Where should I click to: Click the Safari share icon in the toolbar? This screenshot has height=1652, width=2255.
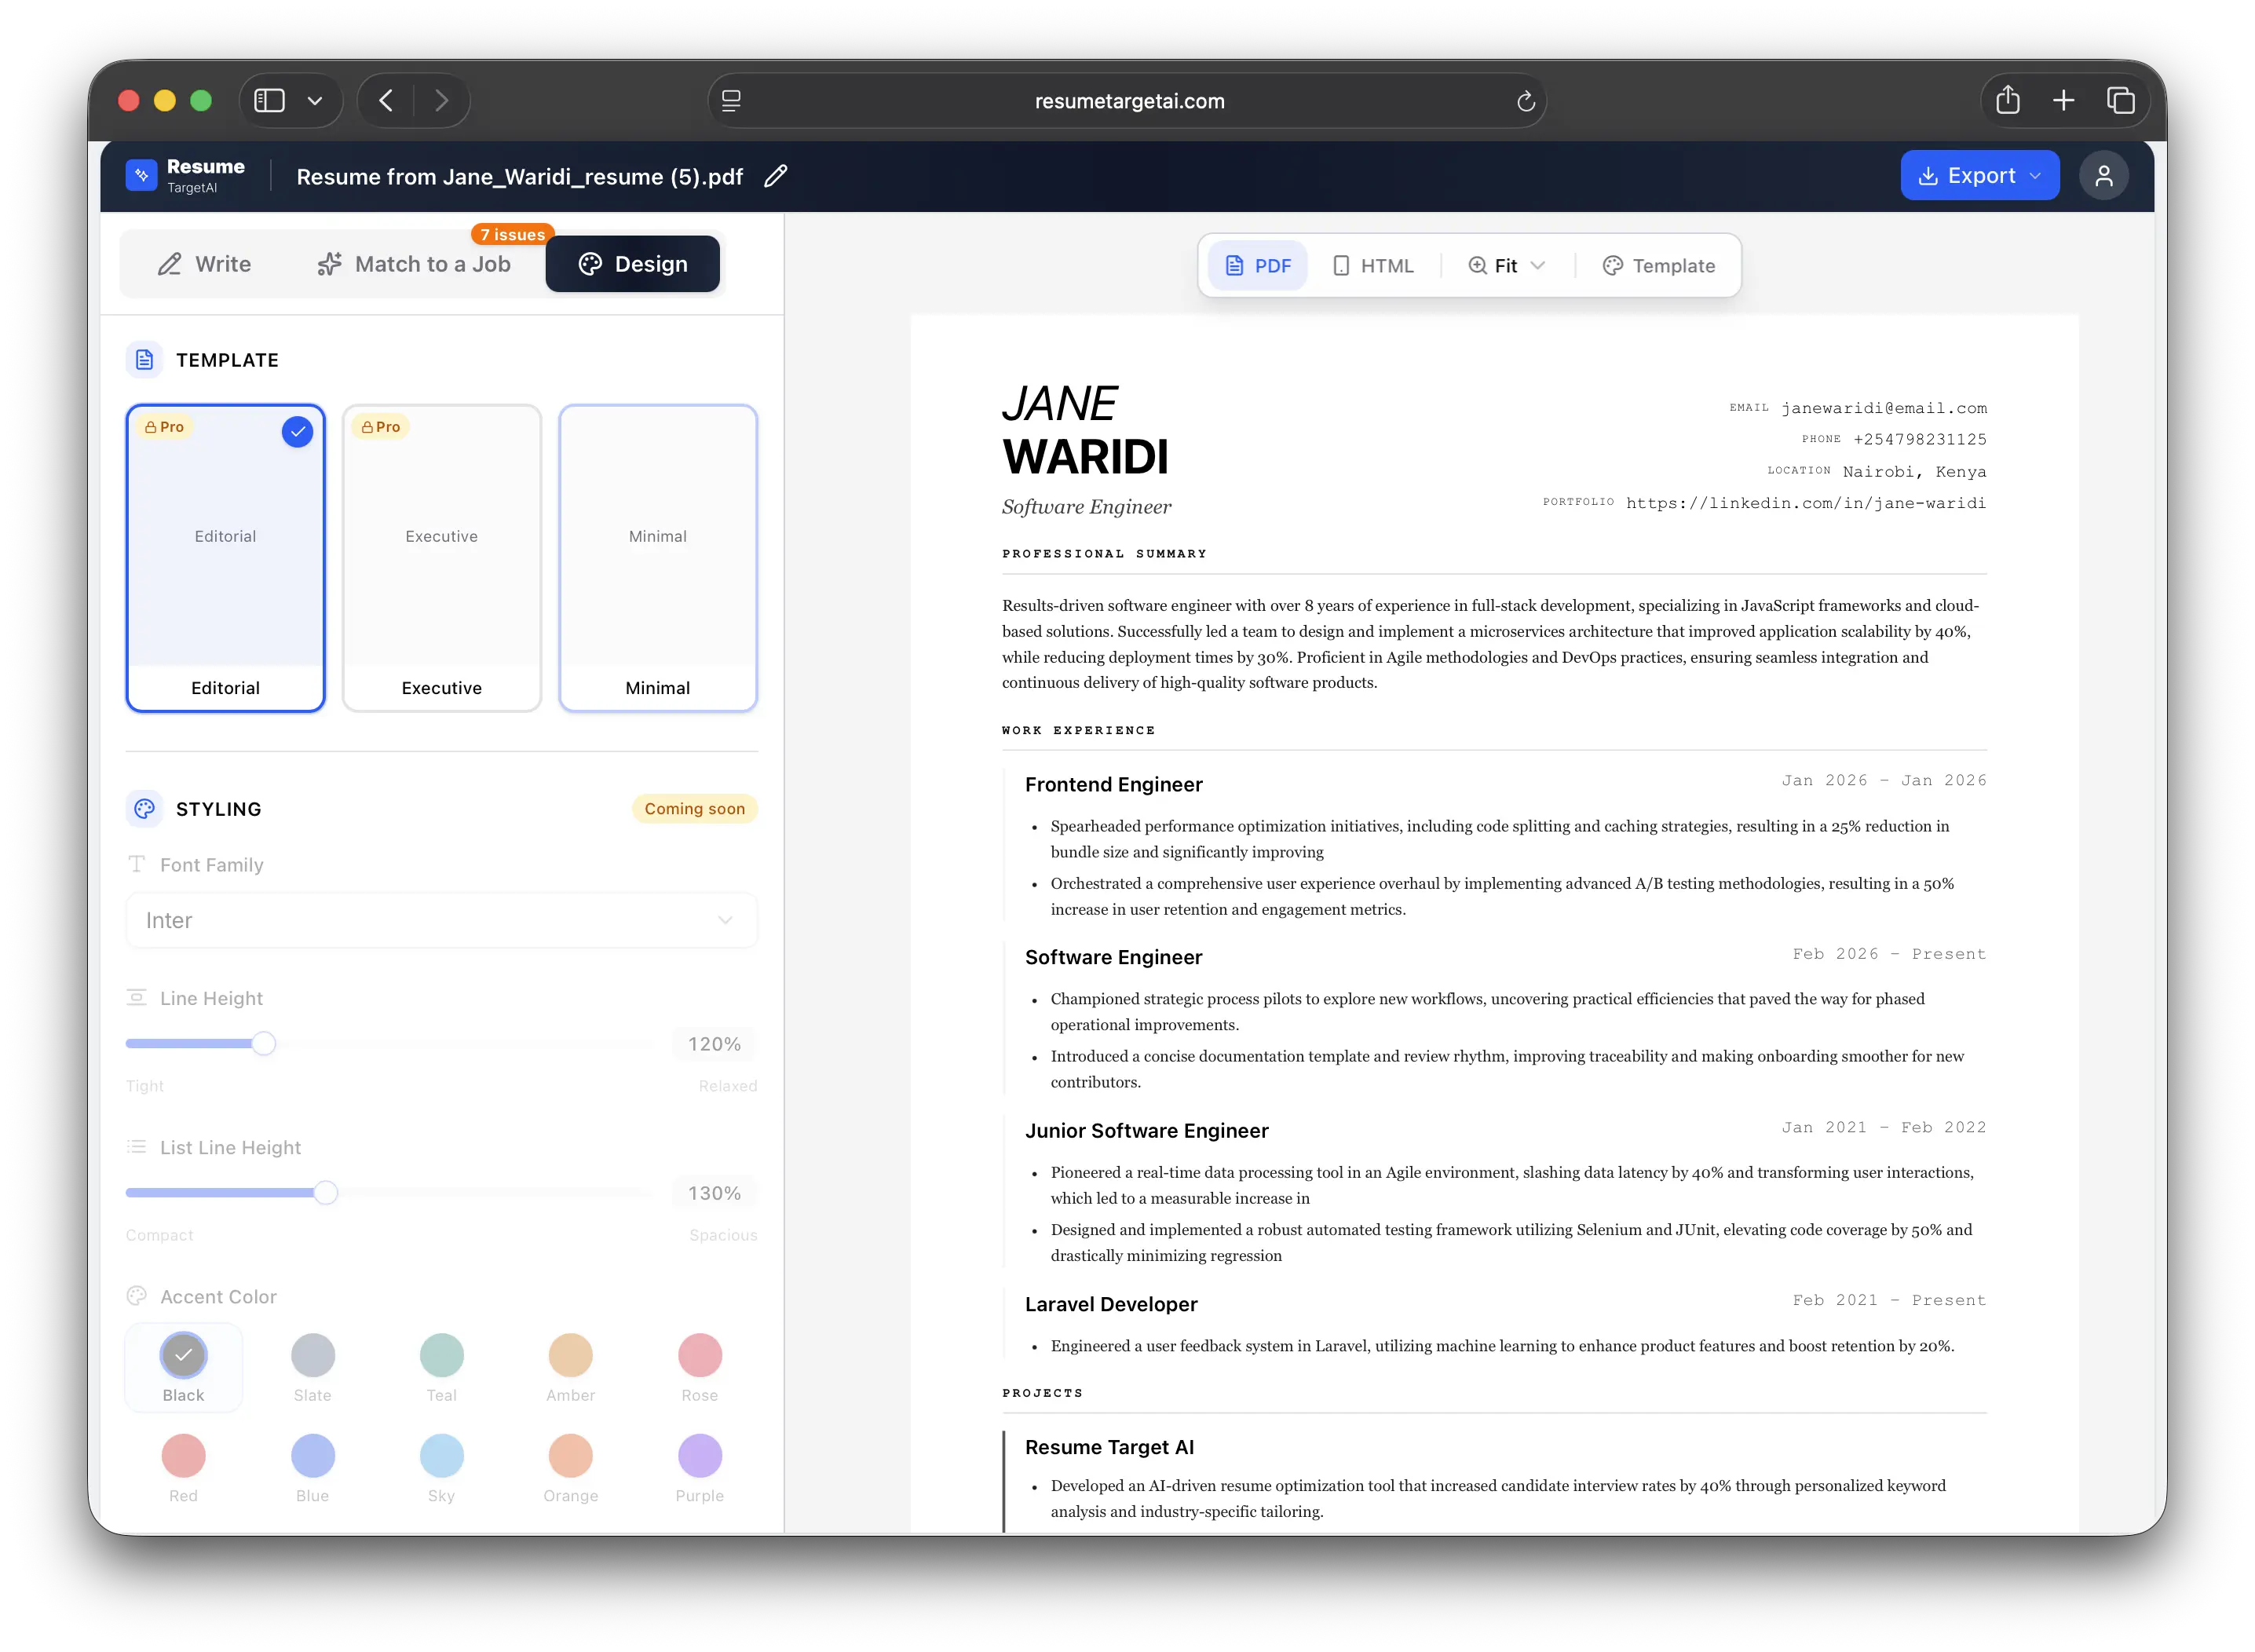tap(2008, 100)
